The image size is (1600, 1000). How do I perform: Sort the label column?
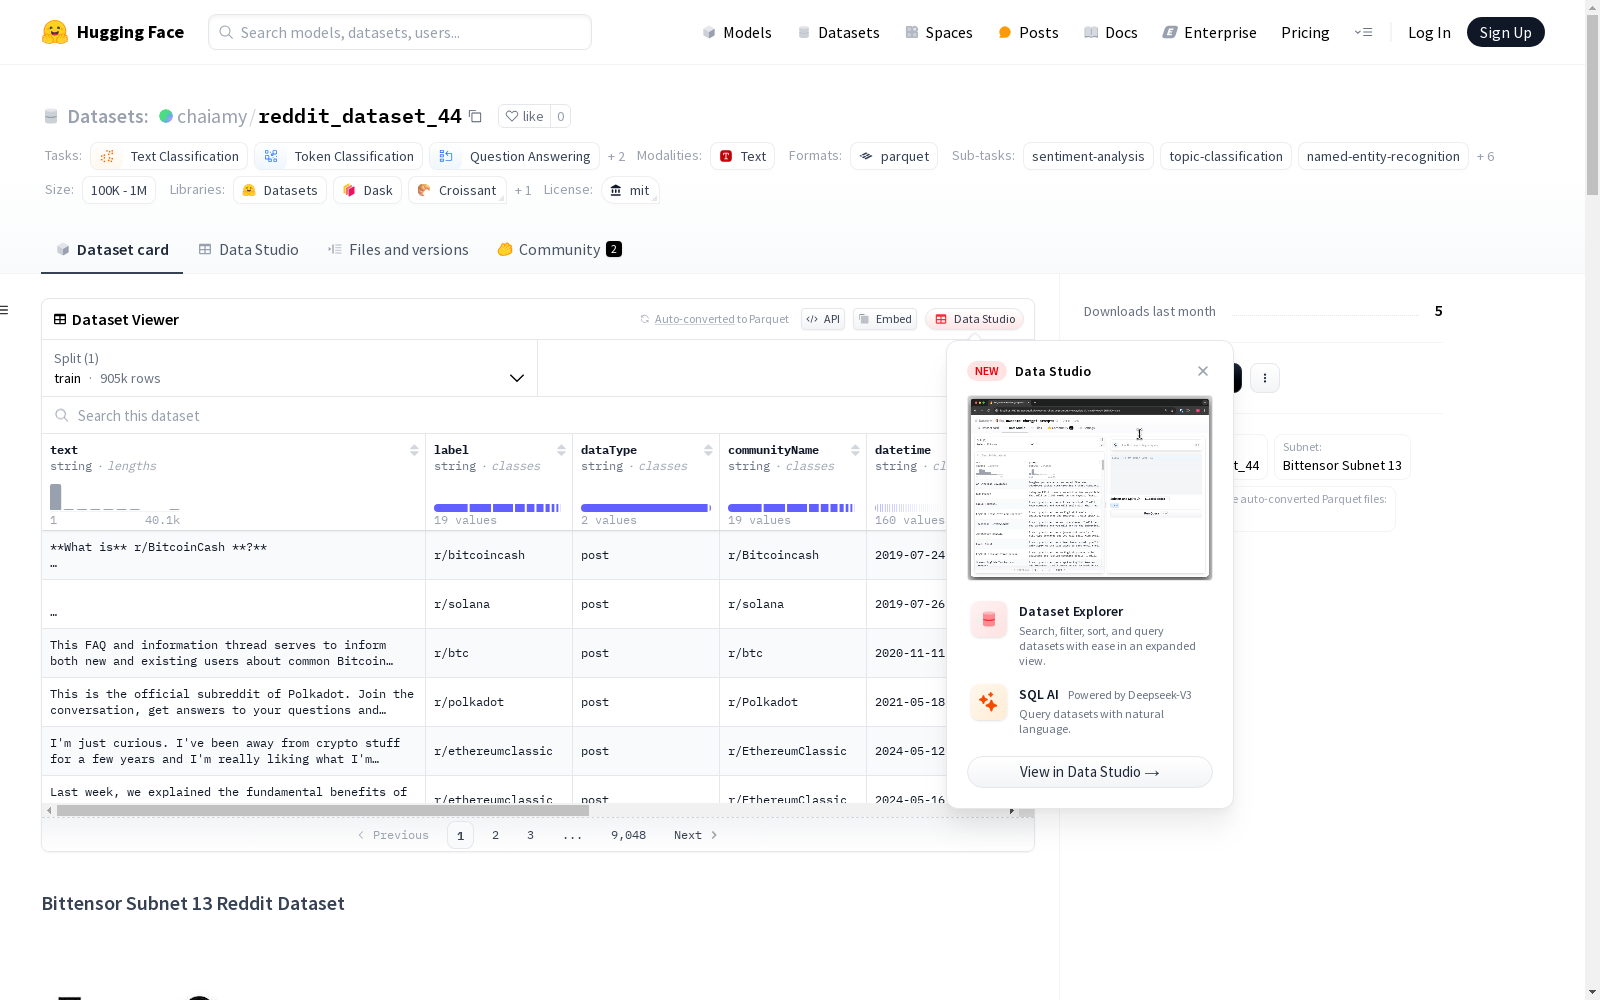tap(561, 450)
